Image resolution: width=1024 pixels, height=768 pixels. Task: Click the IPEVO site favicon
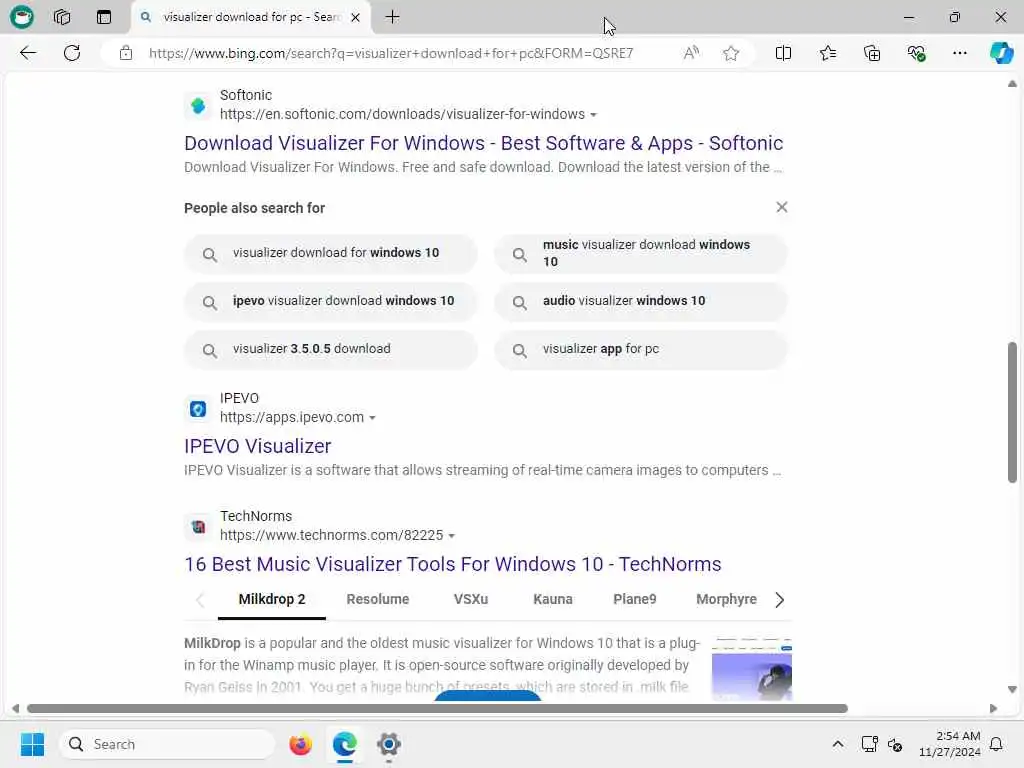coord(198,409)
